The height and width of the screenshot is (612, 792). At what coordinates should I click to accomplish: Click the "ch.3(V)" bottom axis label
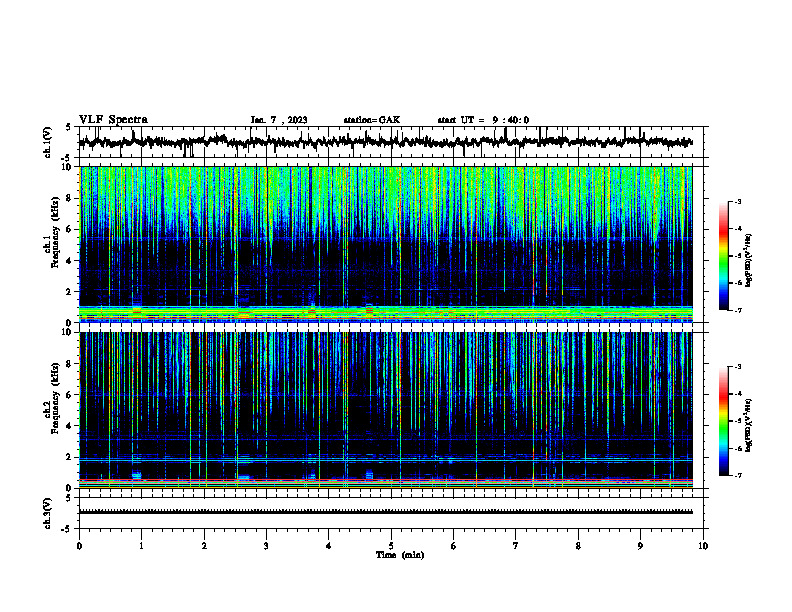[48, 513]
